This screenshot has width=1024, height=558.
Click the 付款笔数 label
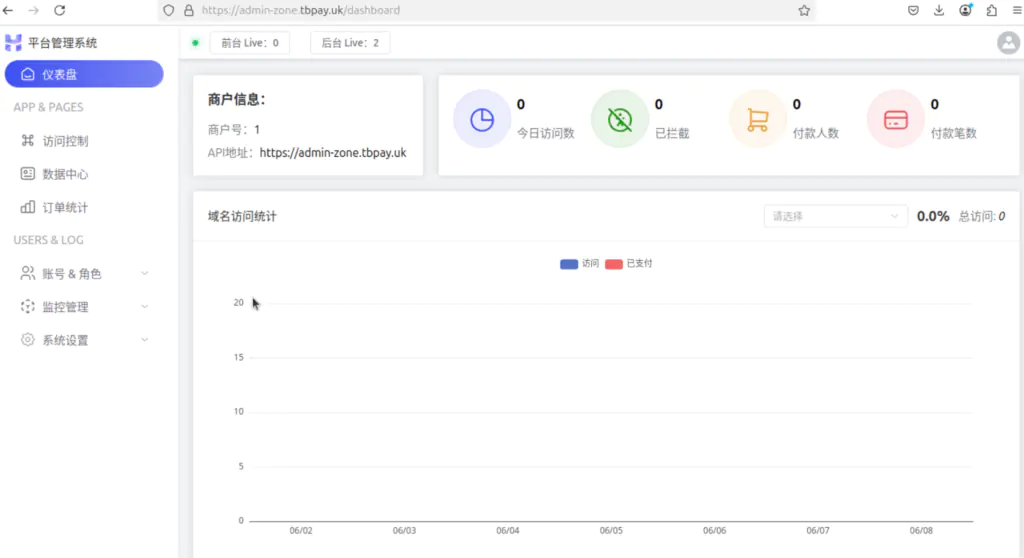coord(953,133)
